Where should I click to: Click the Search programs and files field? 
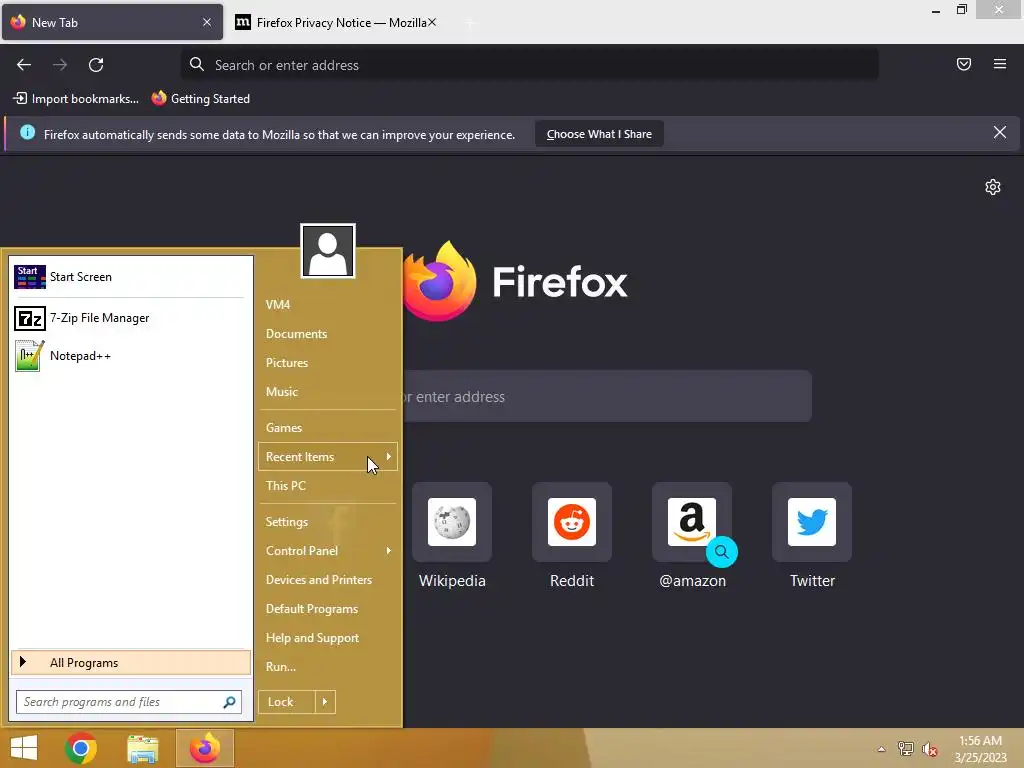(129, 702)
